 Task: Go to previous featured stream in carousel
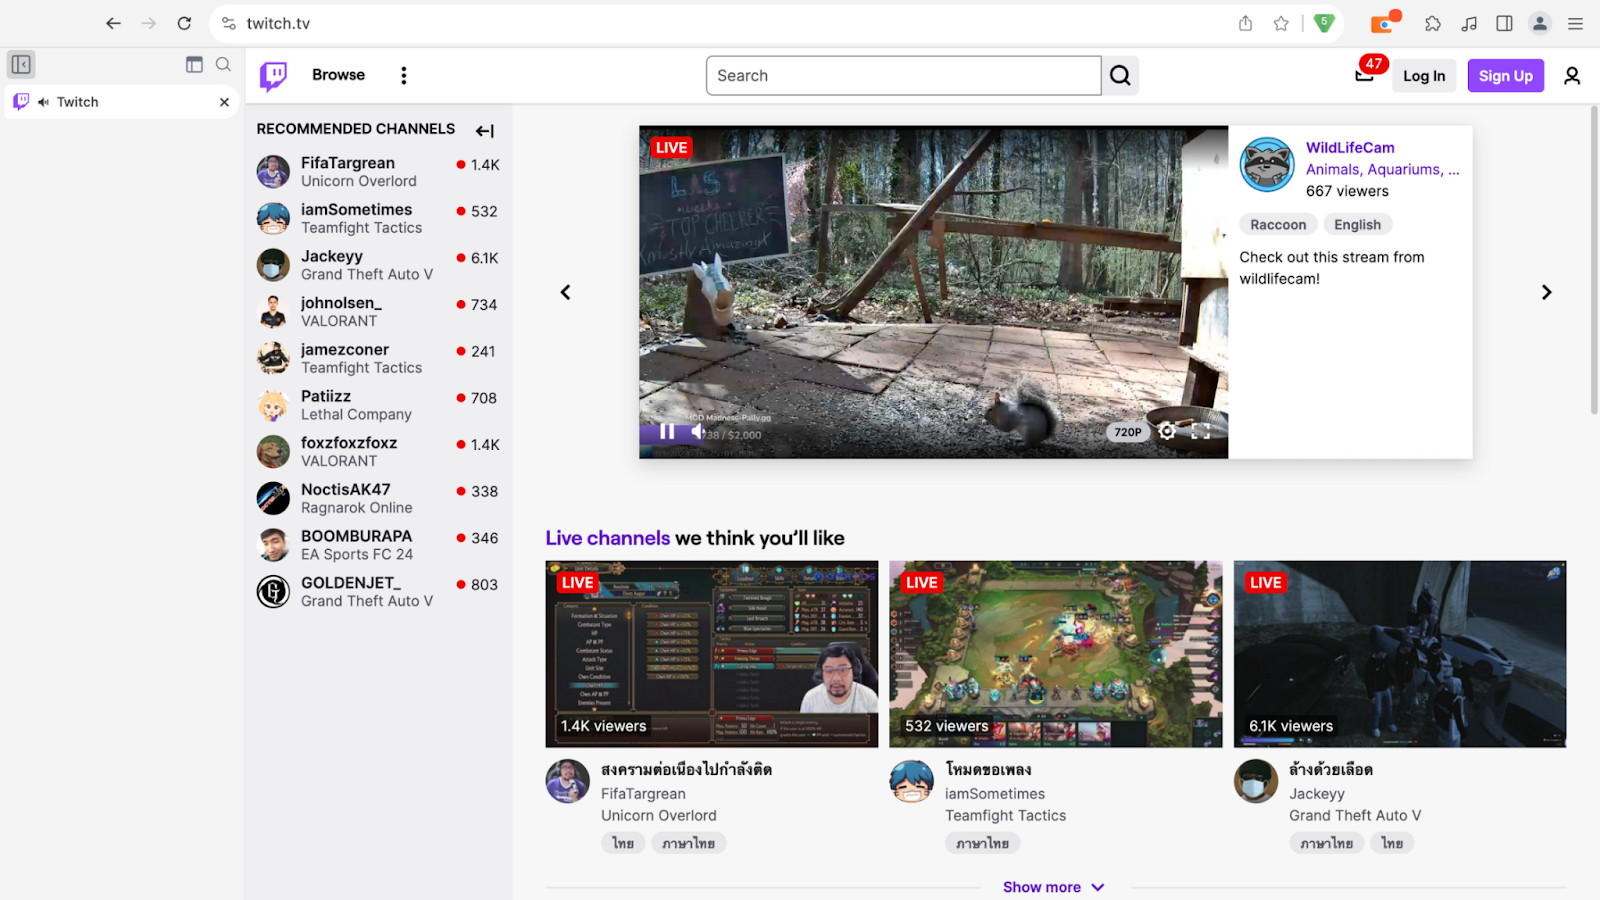(x=565, y=292)
